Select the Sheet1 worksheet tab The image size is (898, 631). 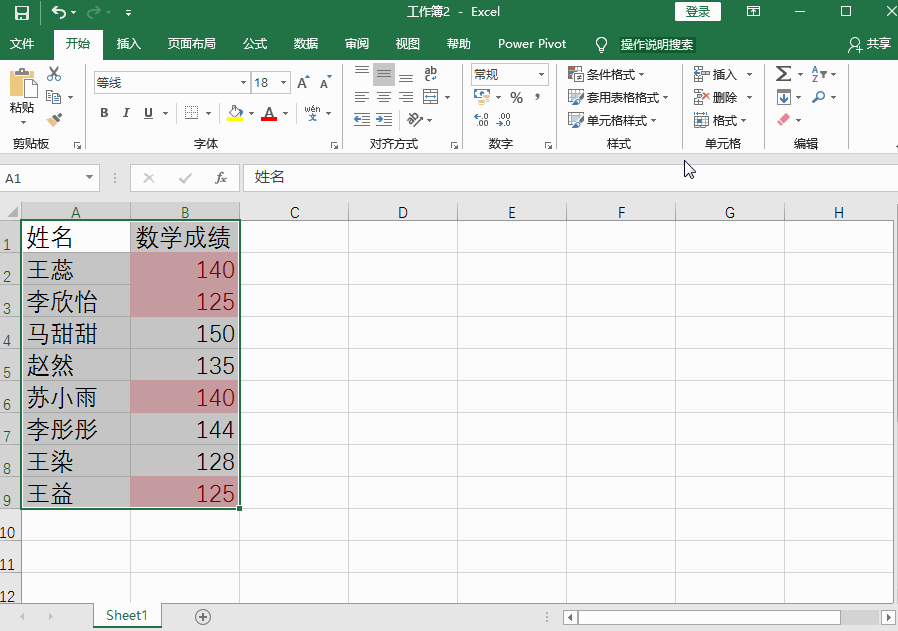pos(127,616)
